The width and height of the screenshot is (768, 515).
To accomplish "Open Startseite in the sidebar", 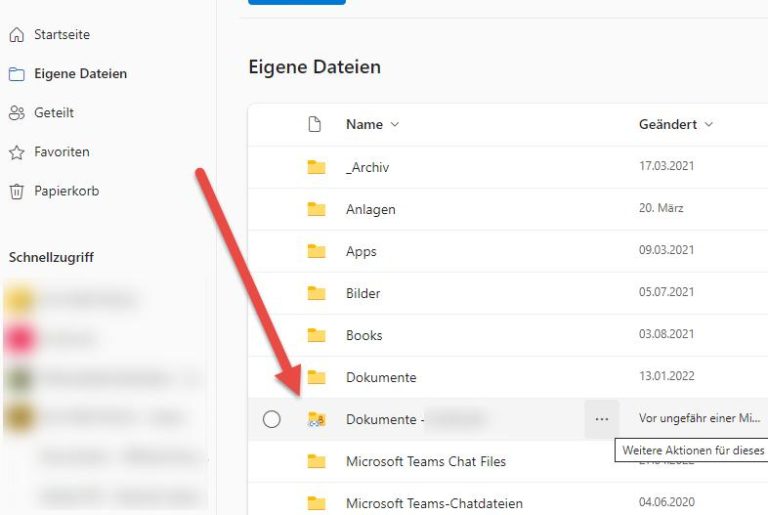I will pyautogui.click(x=62, y=34).
